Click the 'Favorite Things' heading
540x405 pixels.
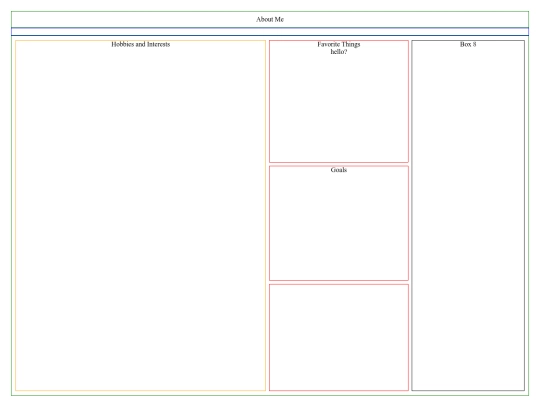pyautogui.click(x=339, y=44)
